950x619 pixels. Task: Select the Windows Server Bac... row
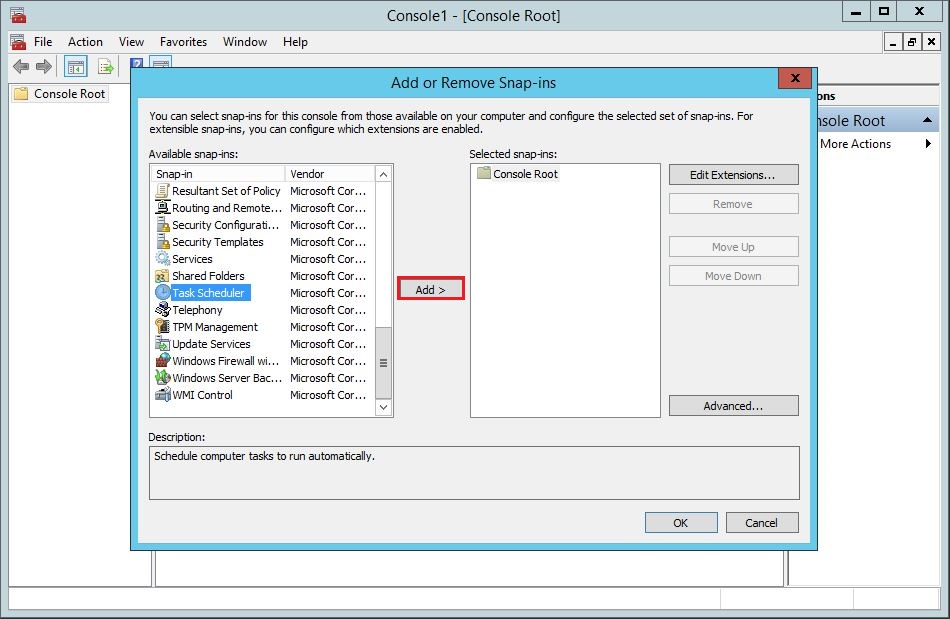[x=264, y=377]
